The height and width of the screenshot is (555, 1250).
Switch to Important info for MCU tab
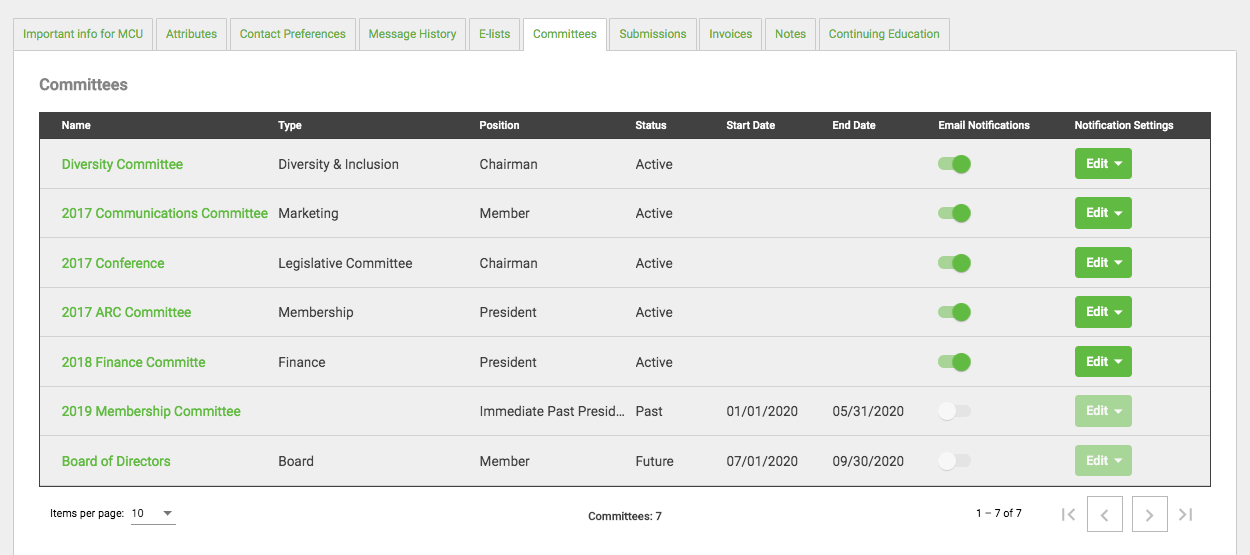(x=83, y=34)
